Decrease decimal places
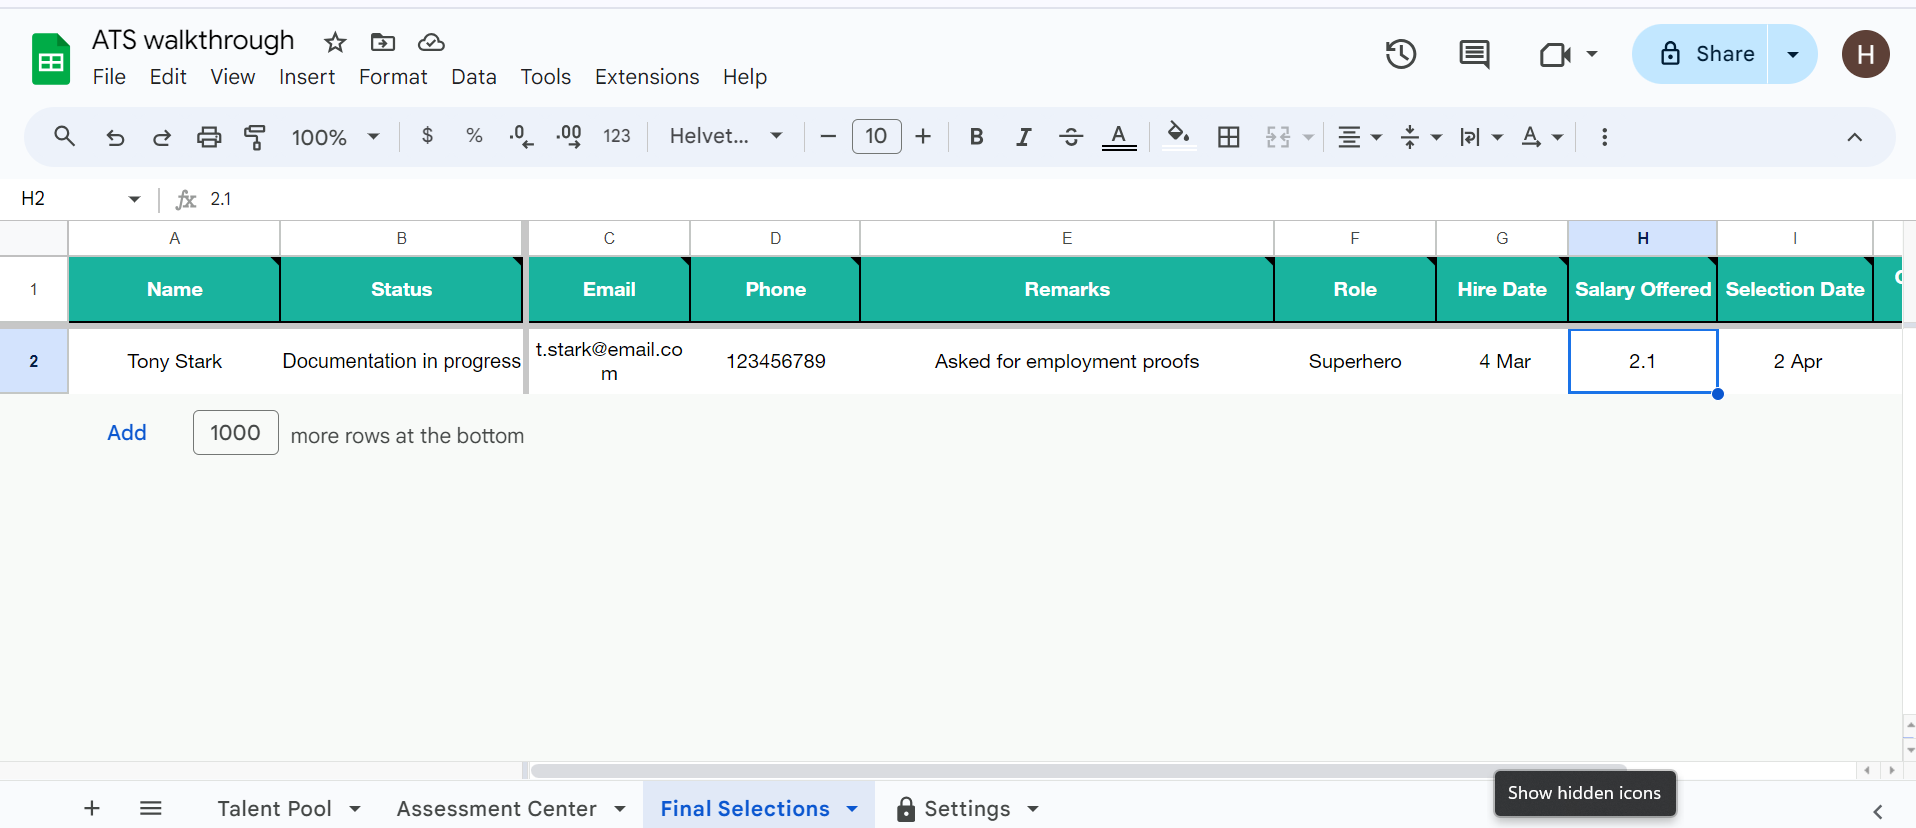 521,137
